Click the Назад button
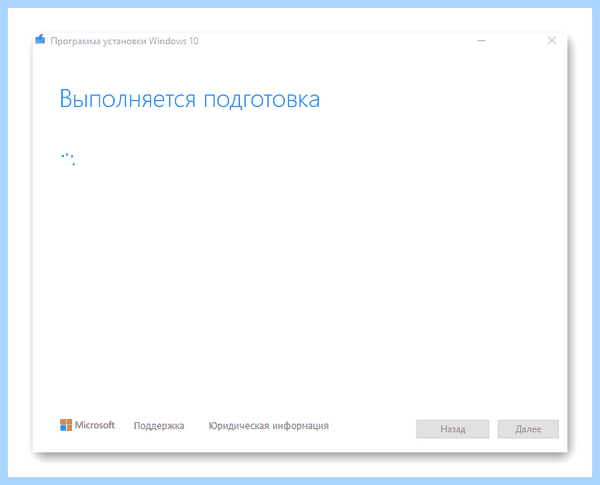Screen dimensions: 600x485 pyautogui.click(x=453, y=429)
